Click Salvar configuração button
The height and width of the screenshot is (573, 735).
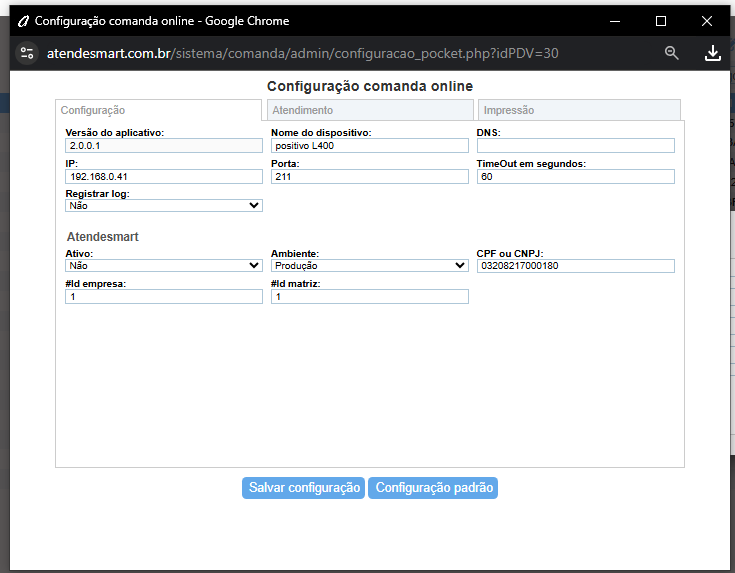click(304, 488)
